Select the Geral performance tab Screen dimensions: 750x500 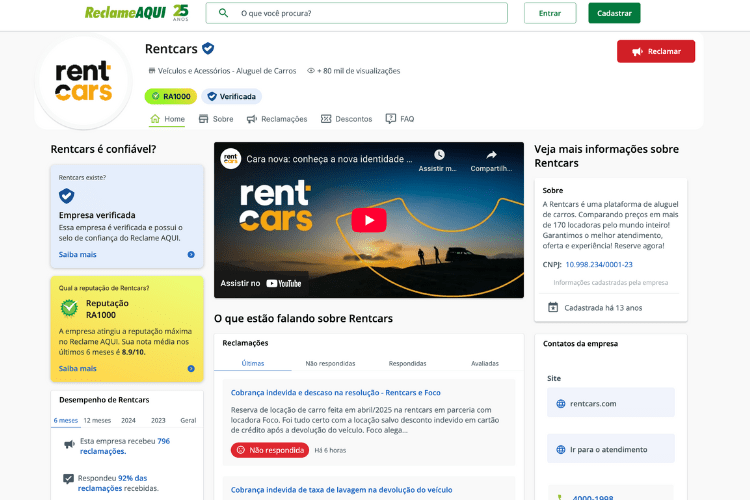[188, 420]
